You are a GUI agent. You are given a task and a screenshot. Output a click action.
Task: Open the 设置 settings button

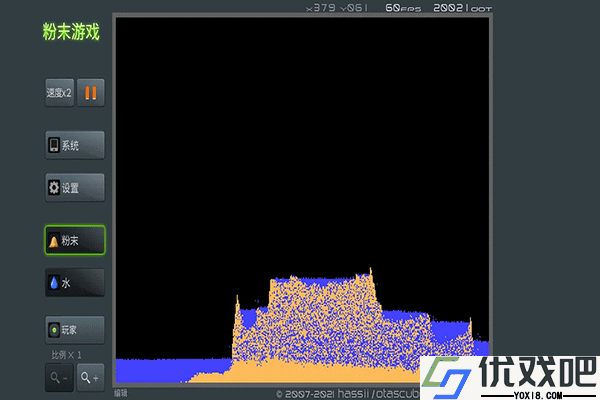[x=75, y=188]
